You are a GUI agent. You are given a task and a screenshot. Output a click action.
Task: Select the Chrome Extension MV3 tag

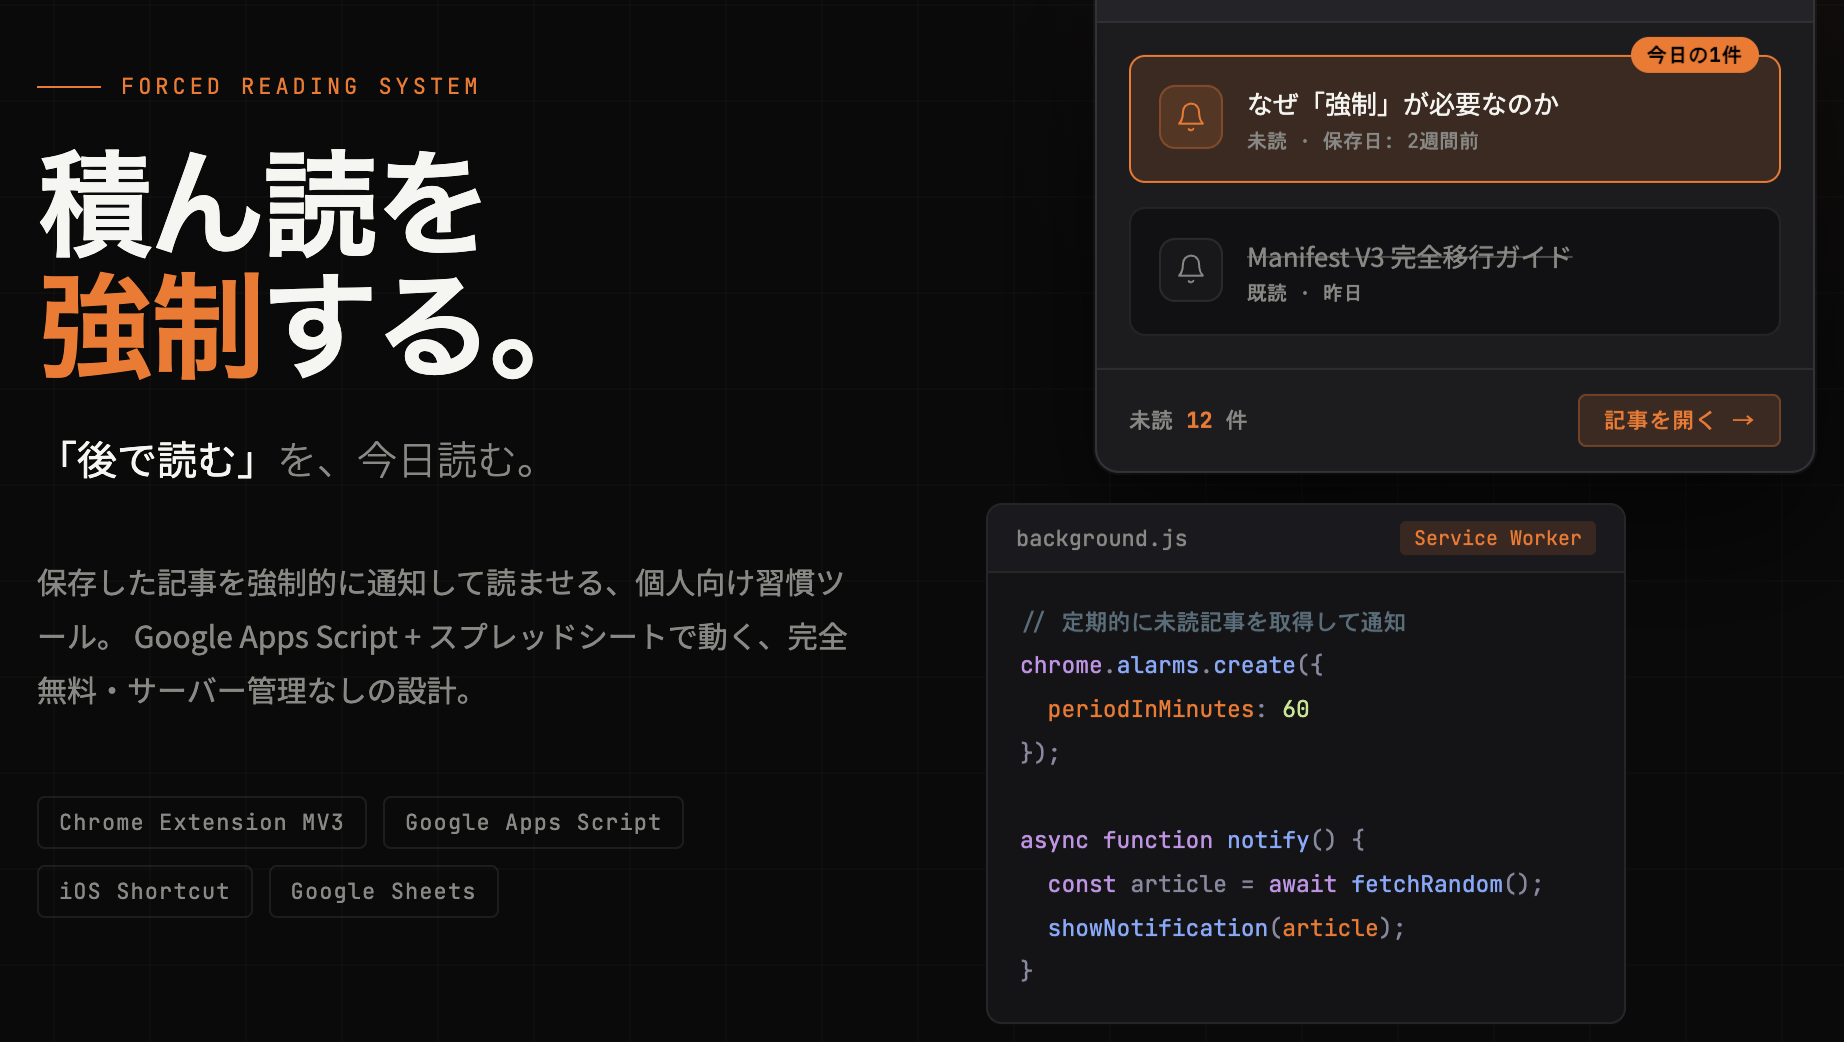(201, 822)
